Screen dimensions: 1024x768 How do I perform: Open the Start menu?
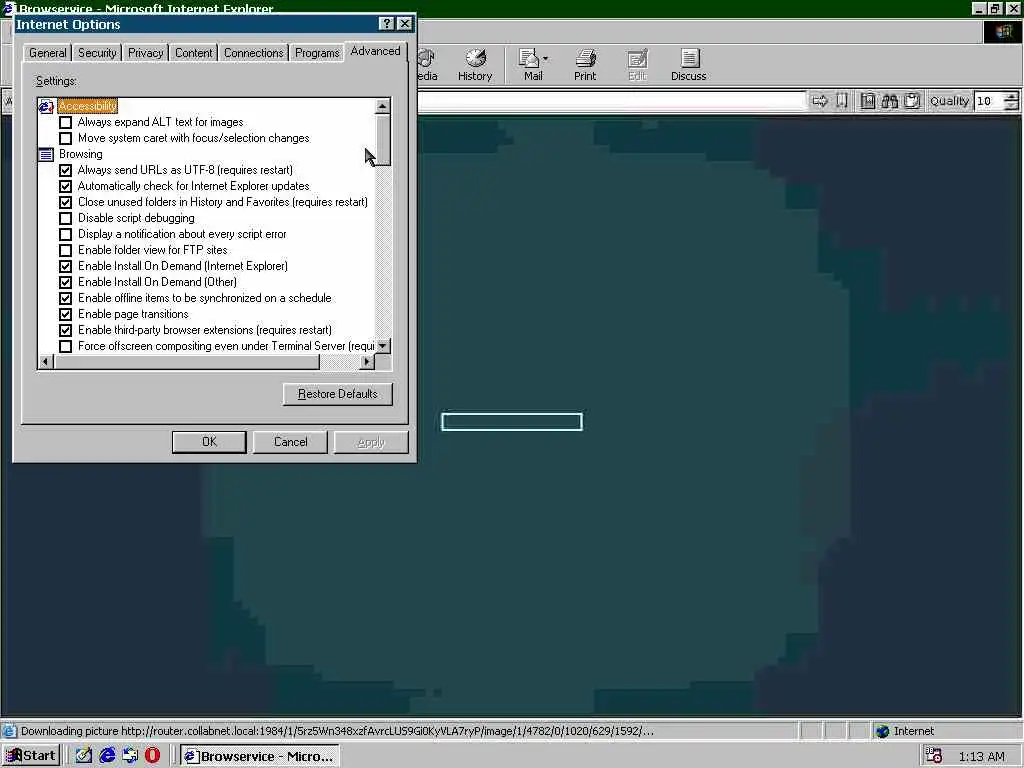pyautogui.click(x=31, y=756)
